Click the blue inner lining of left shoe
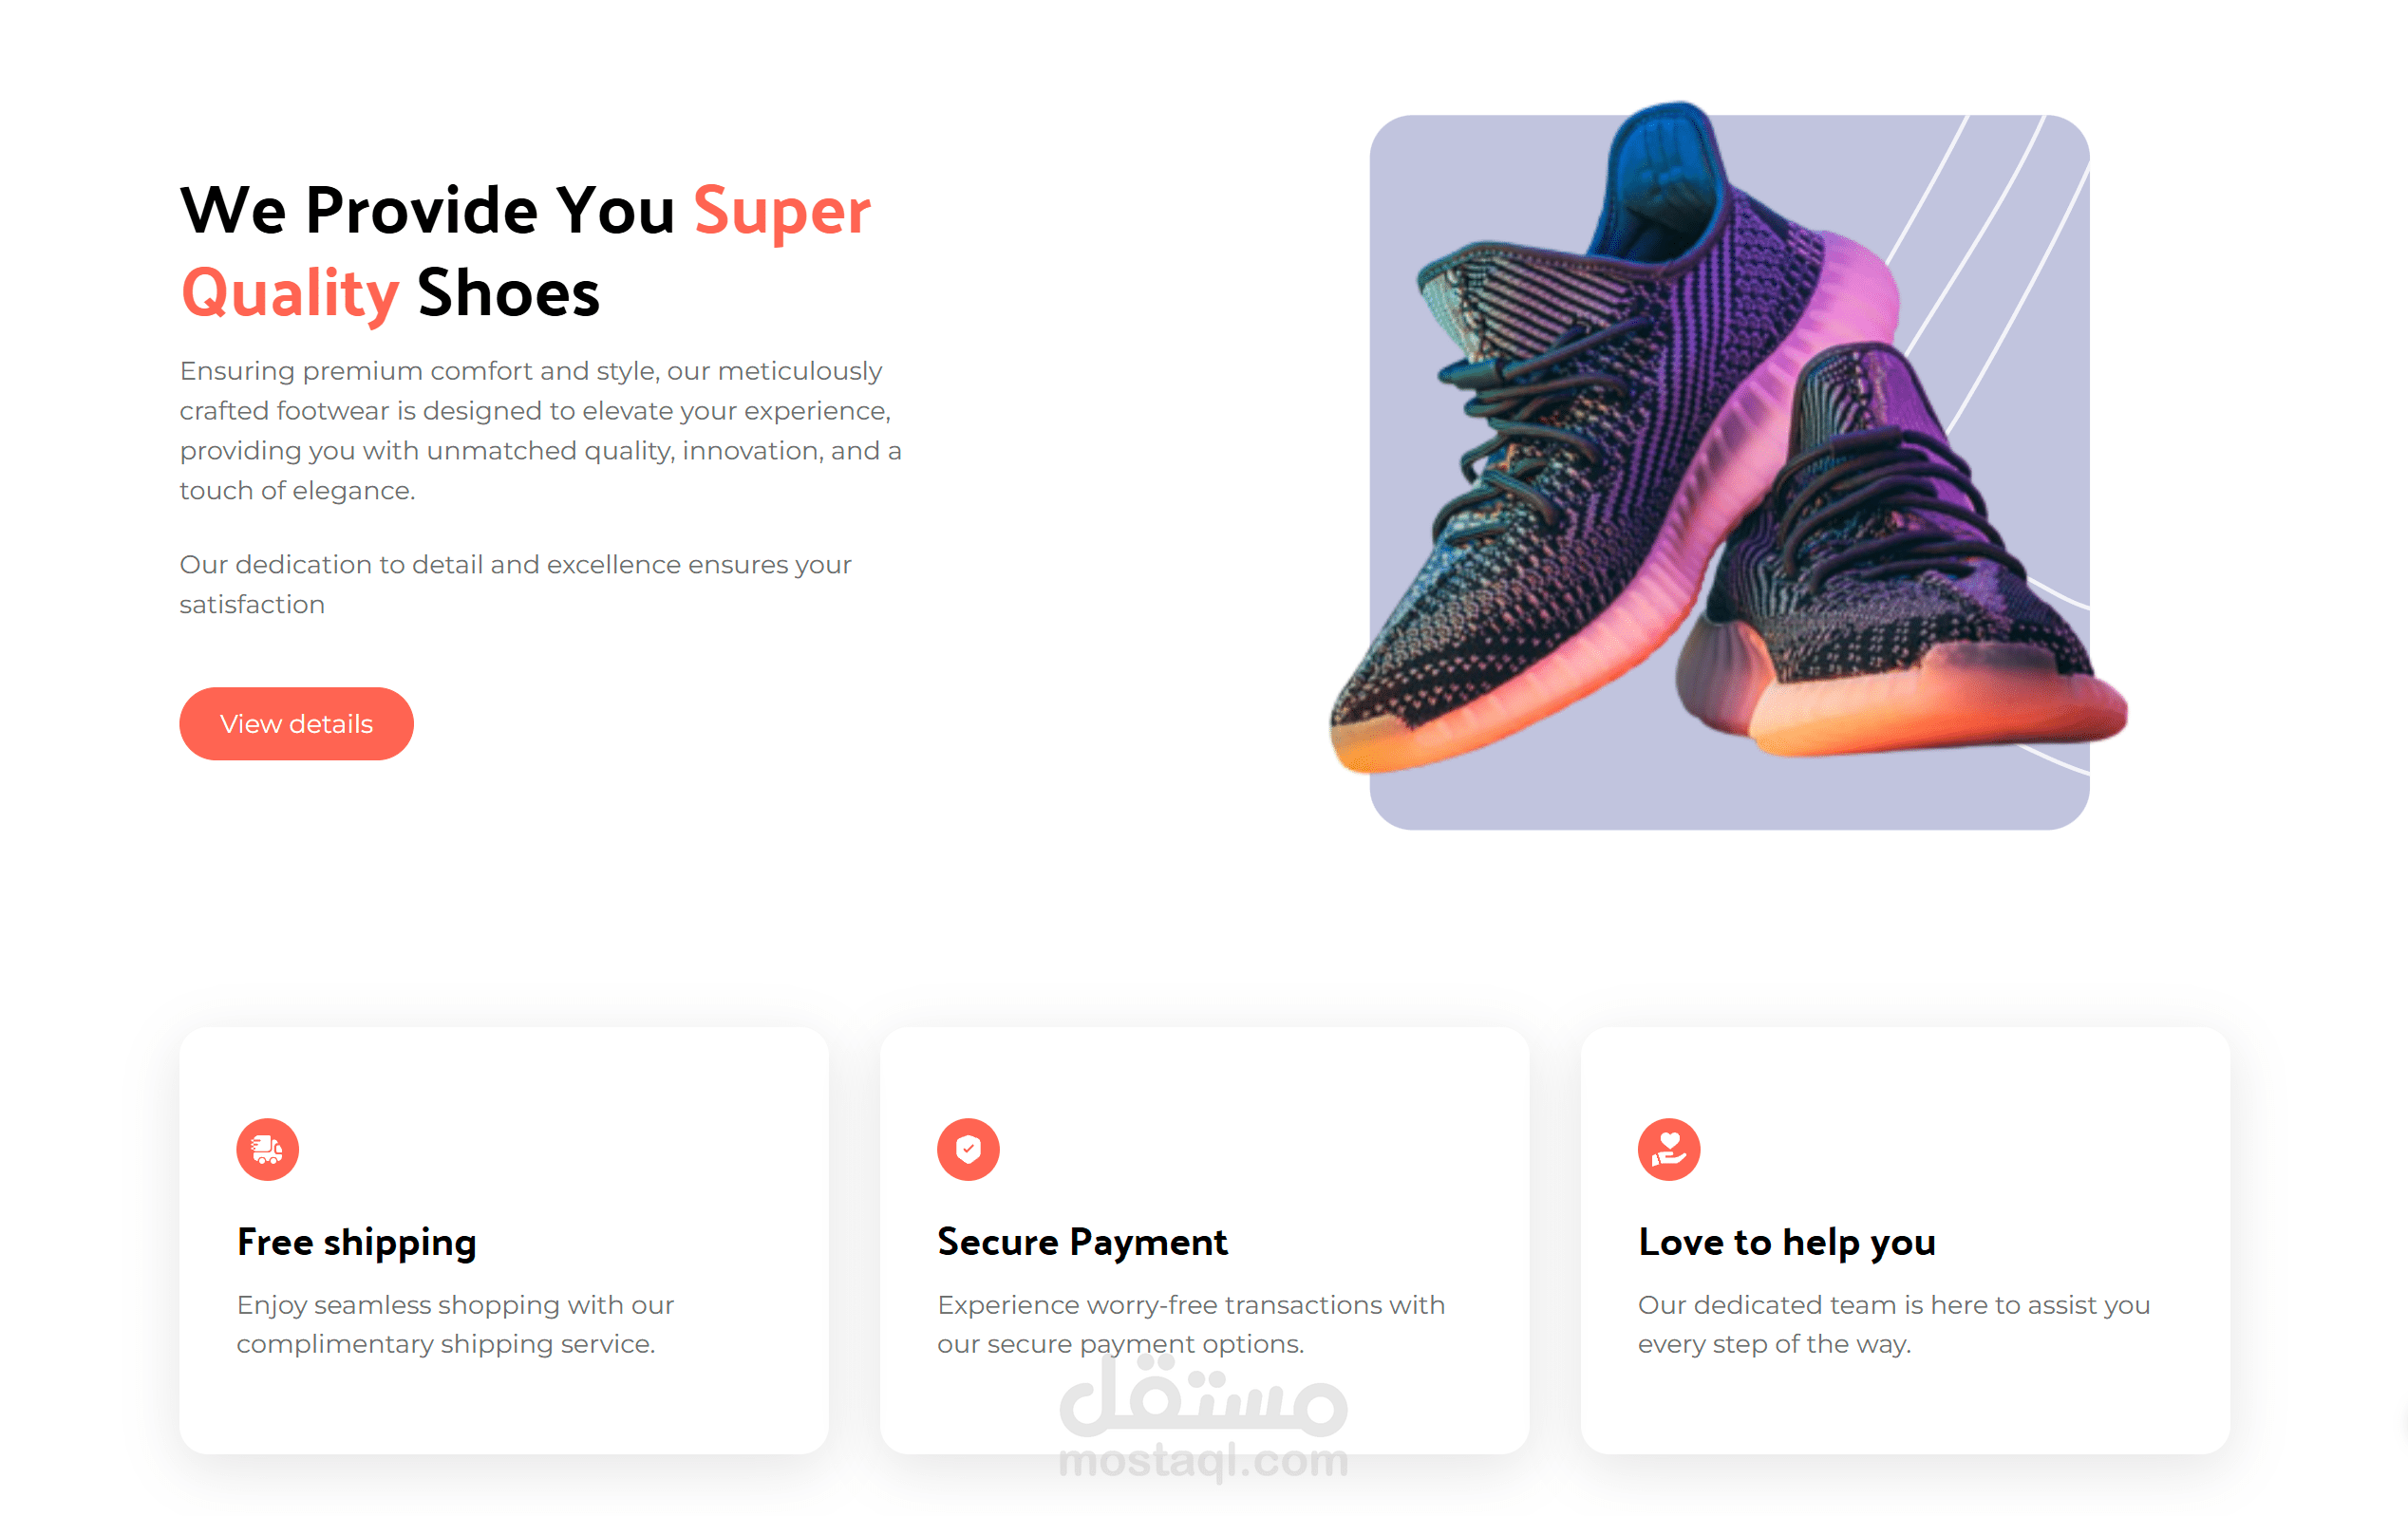2408x1516 pixels. (x=1660, y=175)
